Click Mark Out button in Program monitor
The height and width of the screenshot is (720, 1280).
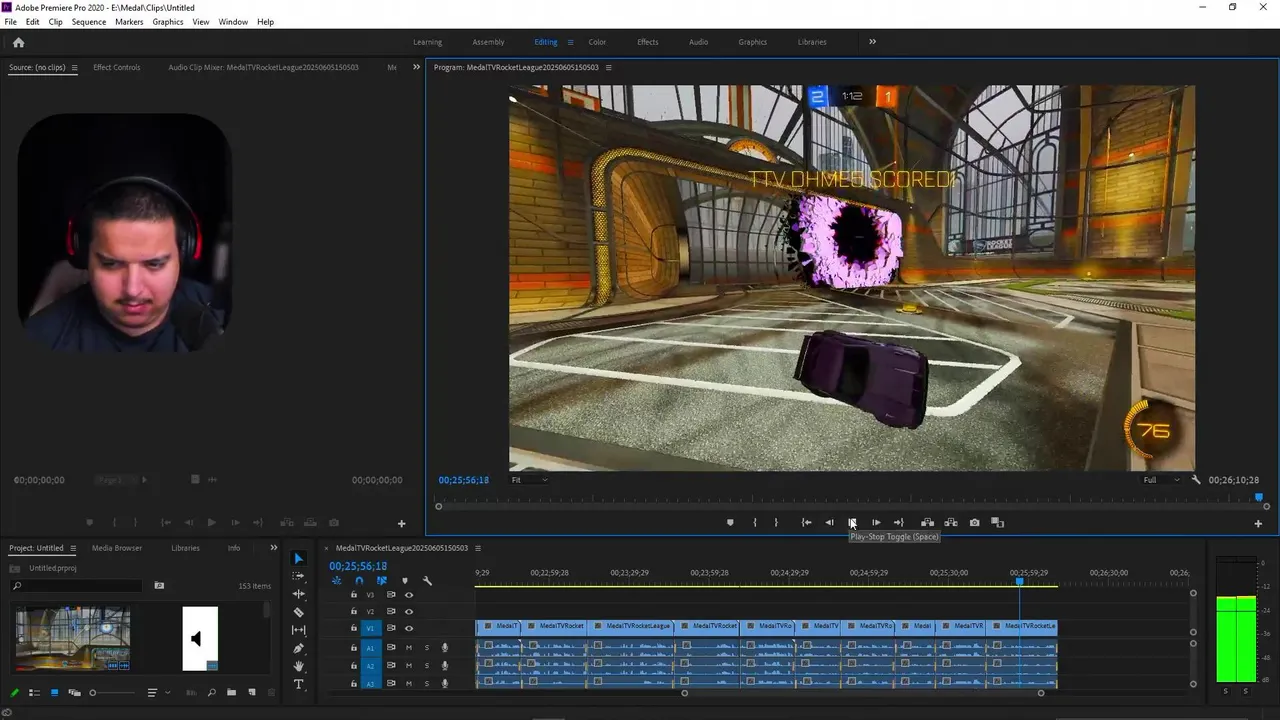point(776,522)
